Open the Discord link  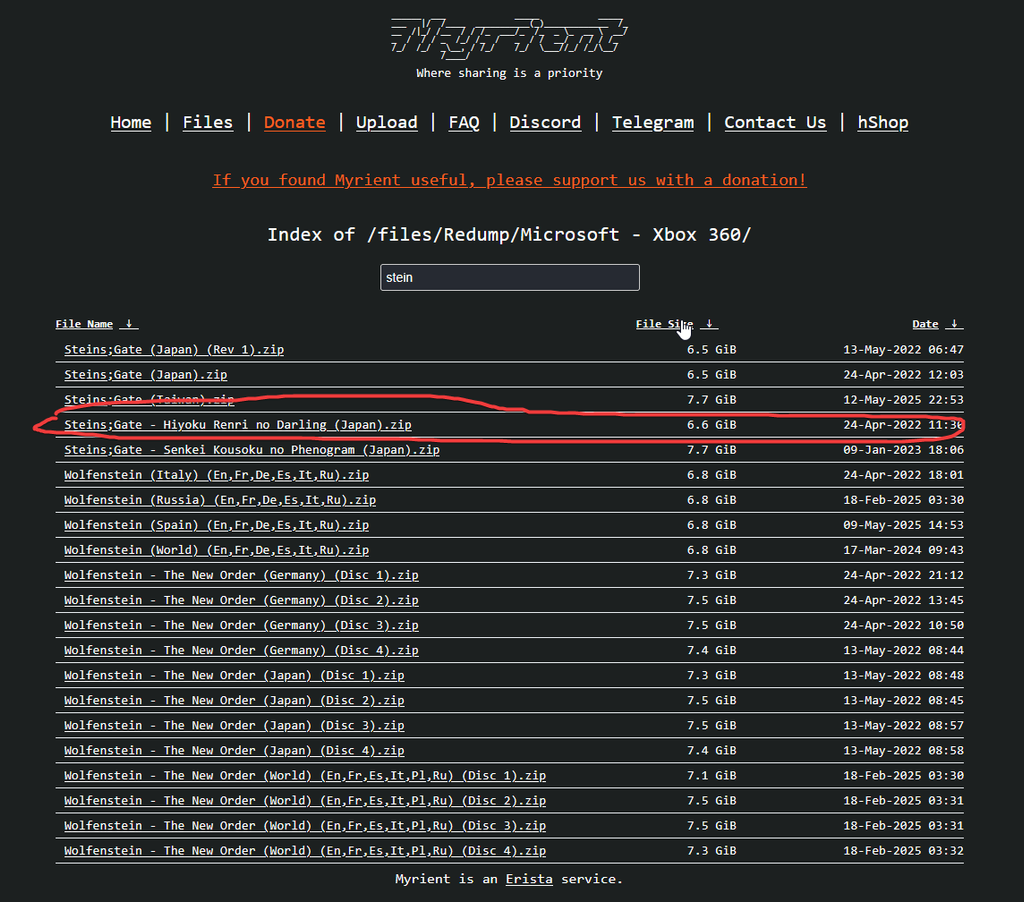(545, 122)
